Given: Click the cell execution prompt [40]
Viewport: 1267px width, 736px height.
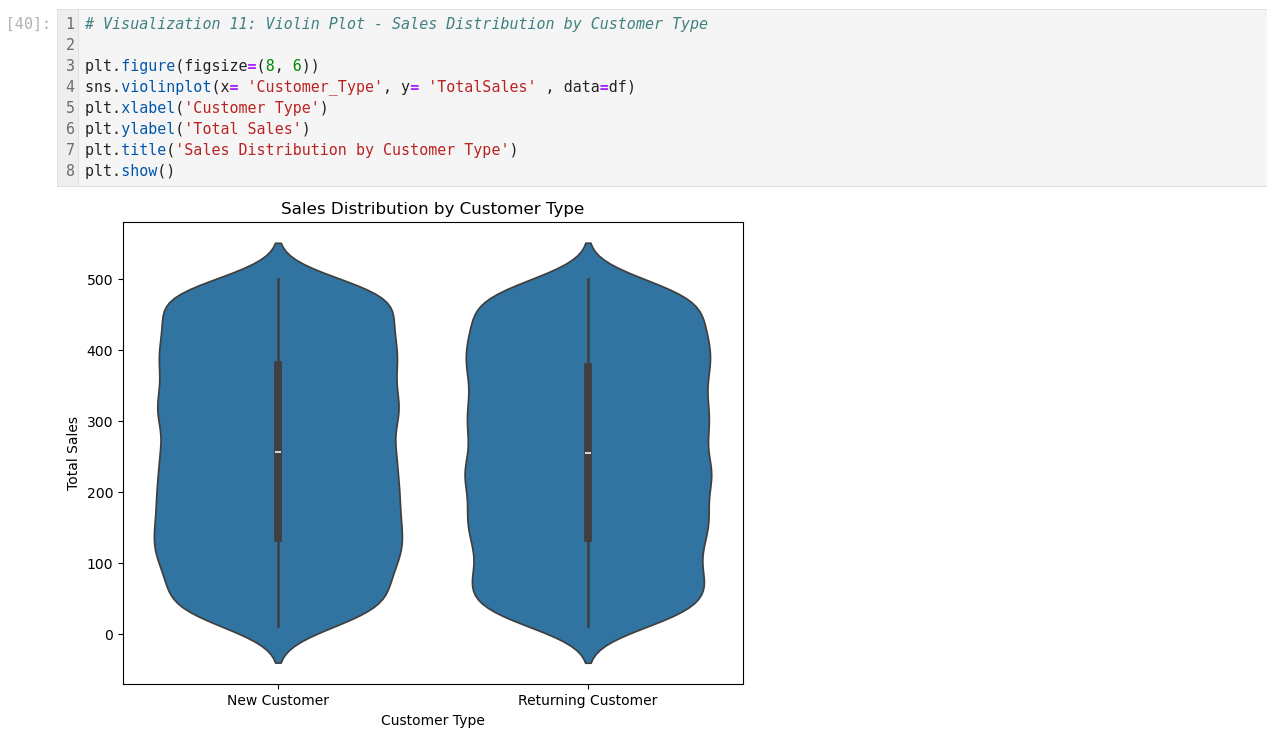Looking at the screenshot, I should (x=28, y=24).
